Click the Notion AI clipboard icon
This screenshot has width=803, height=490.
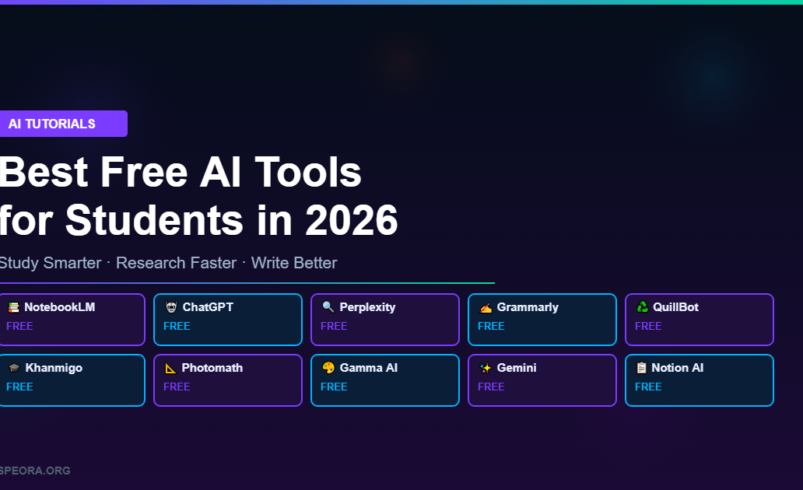(x=641, y=368)
